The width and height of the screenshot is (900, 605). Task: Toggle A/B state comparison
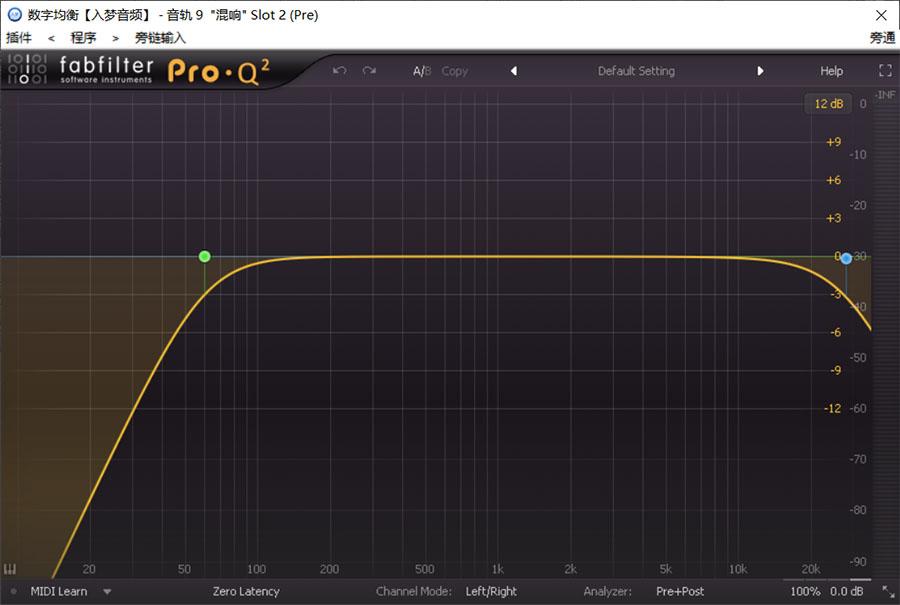point(422,71)
